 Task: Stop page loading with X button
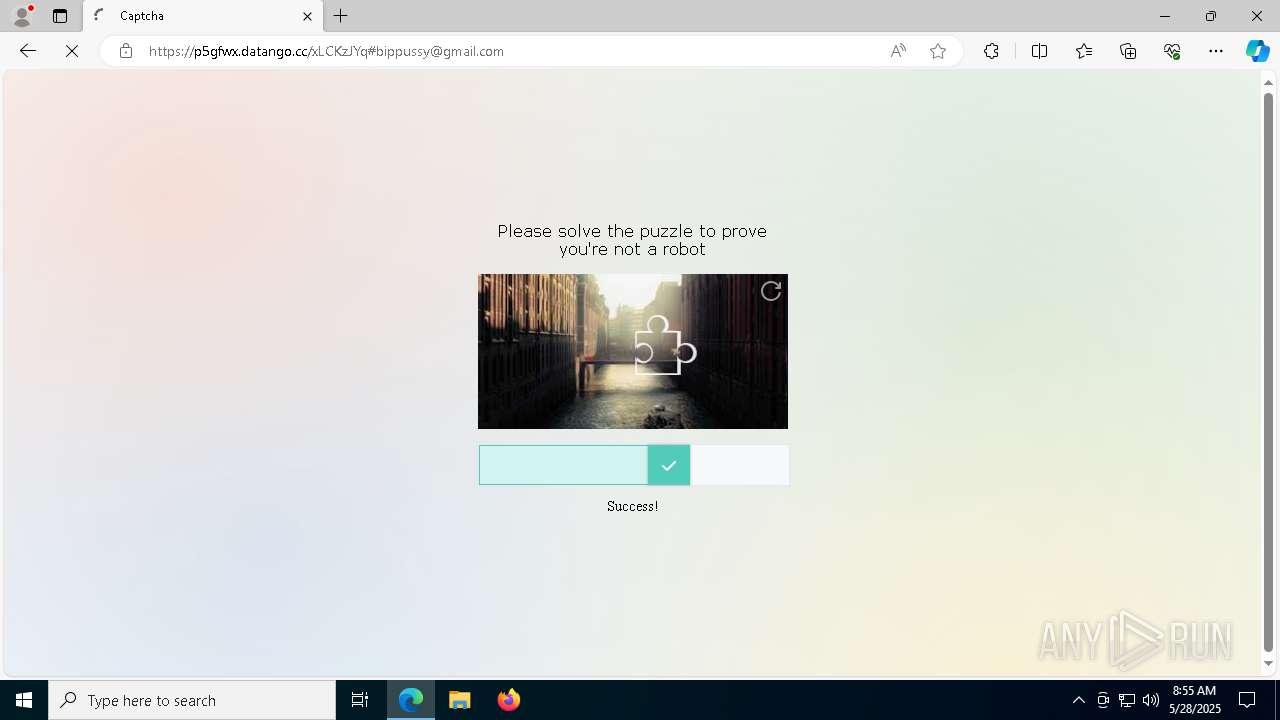[x=72, y=51]
